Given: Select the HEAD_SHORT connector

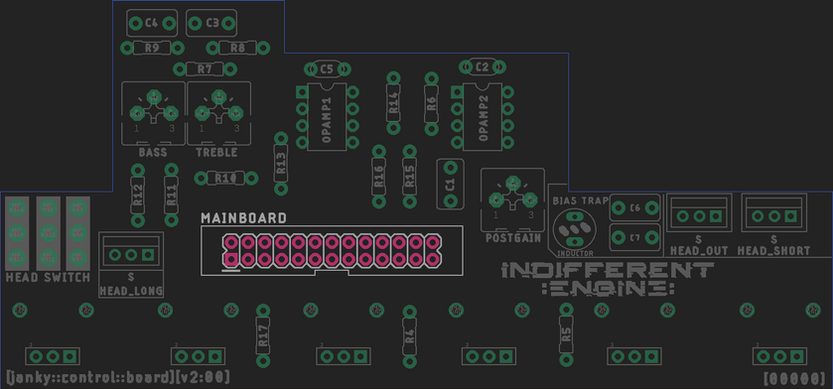Looking at the screenshot, I should pyautogui.click(x=774, y=212).
